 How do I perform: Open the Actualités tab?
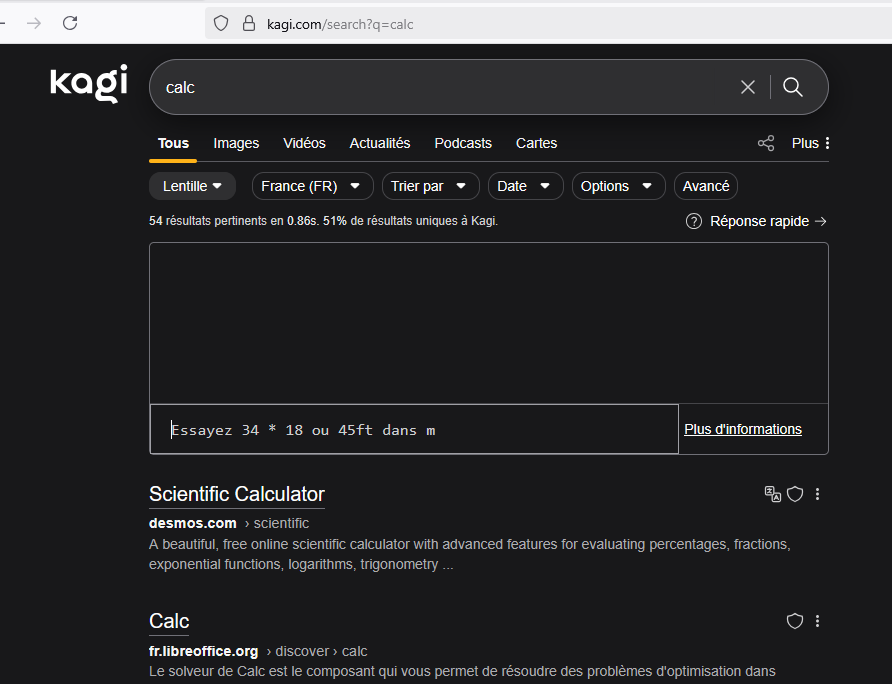pos(380,143)
